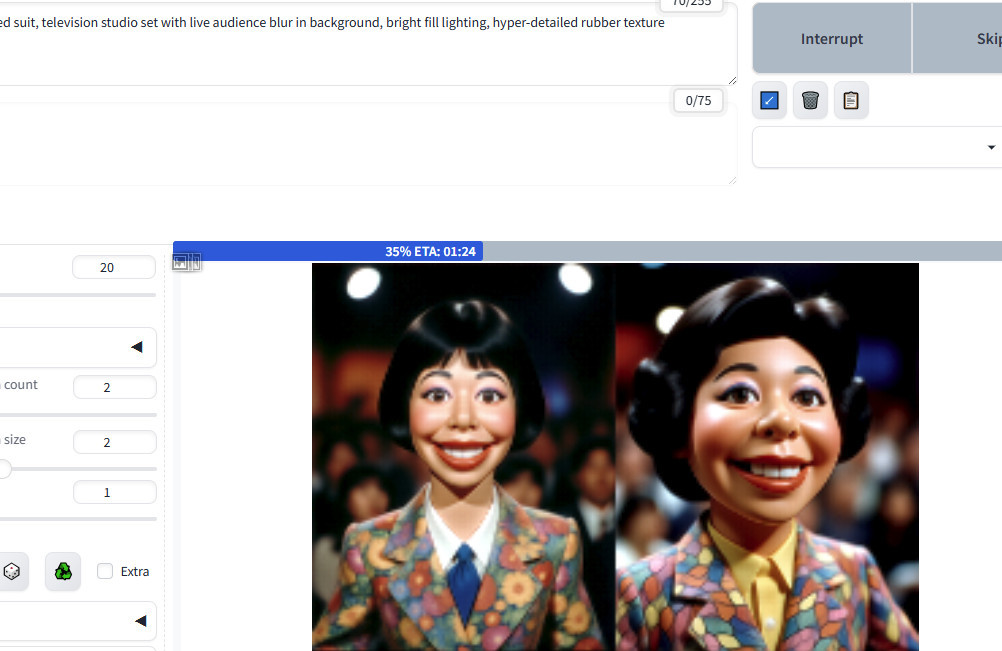This screenshot has height=651, width=1002.
Task: Click the 35% ETA progress bar
Action: [x=587, y=251]
